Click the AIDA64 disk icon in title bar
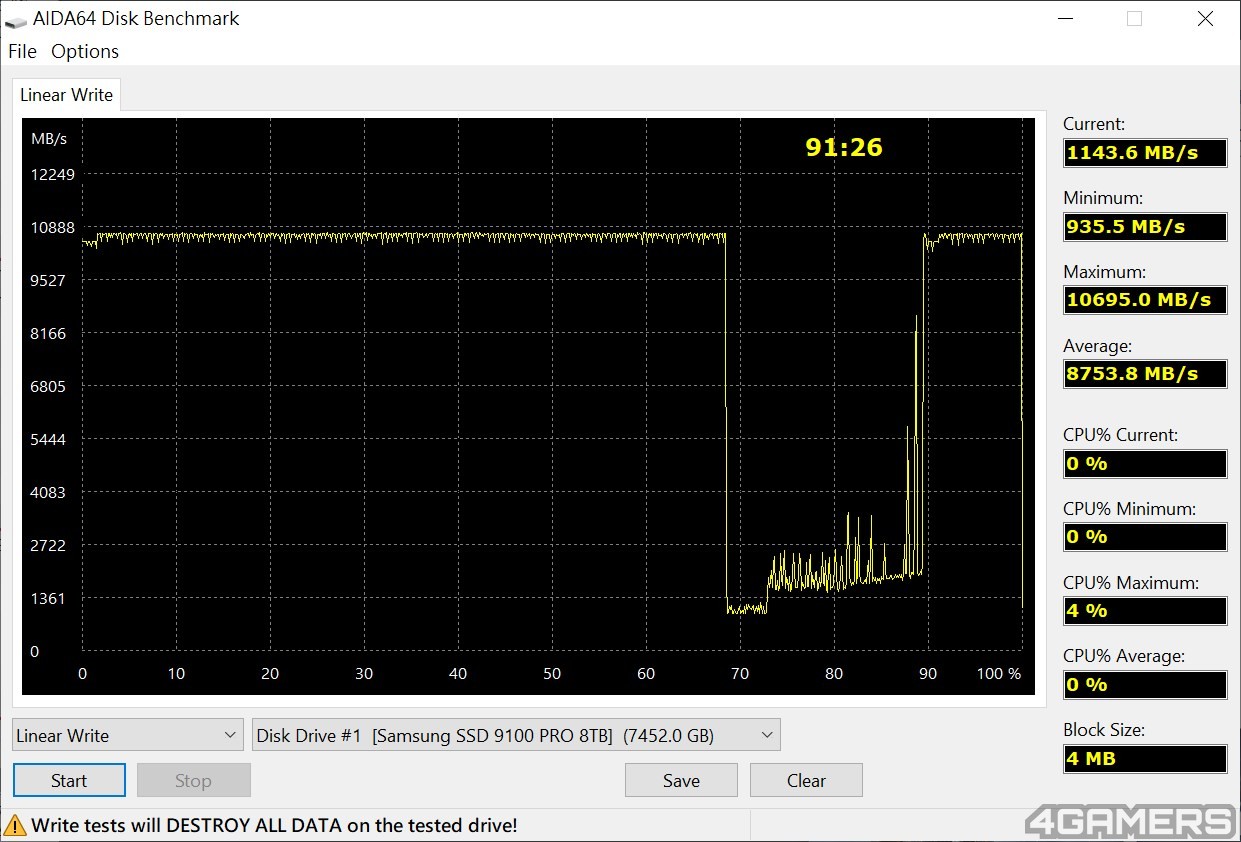The width and height of the screenshot is (1241, 842). coord(17,19)
